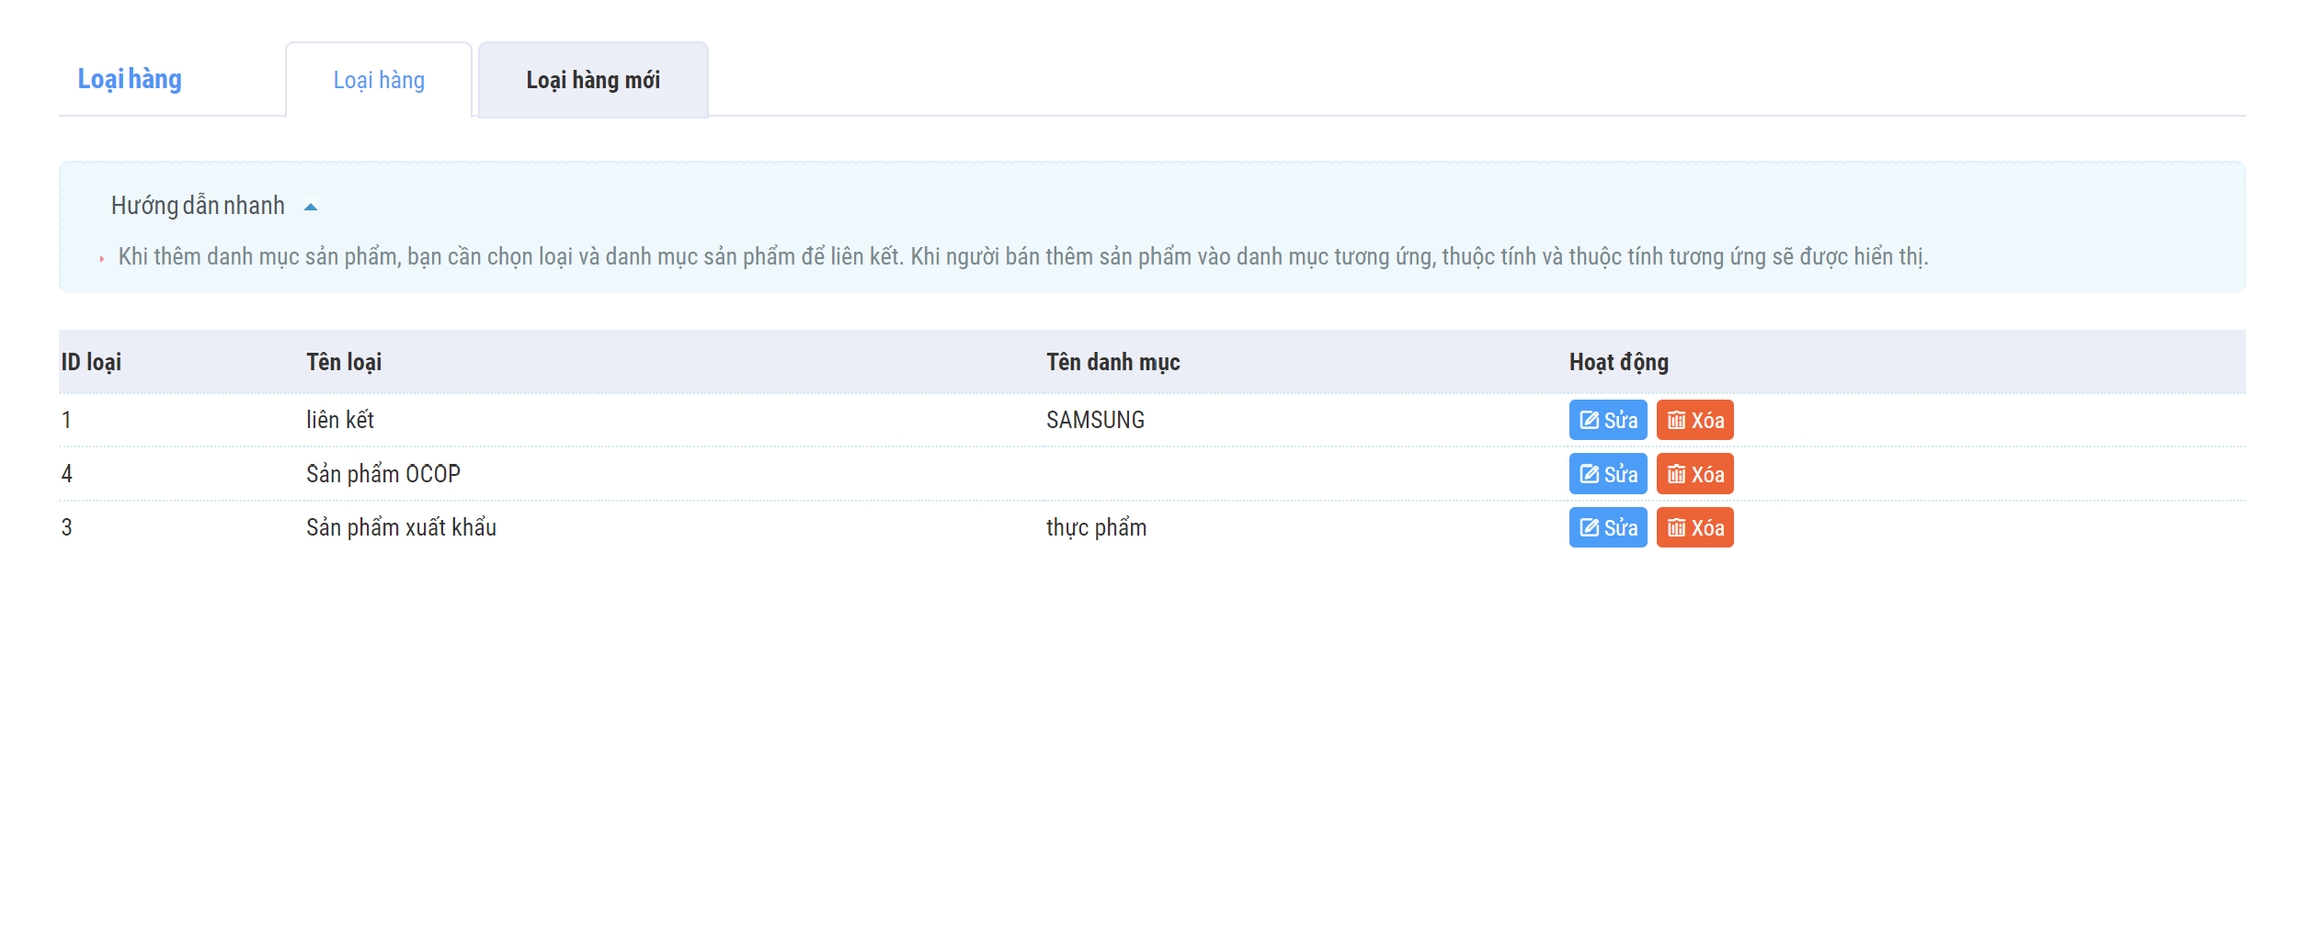Image resolution: width=2304 pixels, height=926 pixels.
Task: Select the Sản phẩm xuất khẩu name cell
Action: (x=401, y=528)
